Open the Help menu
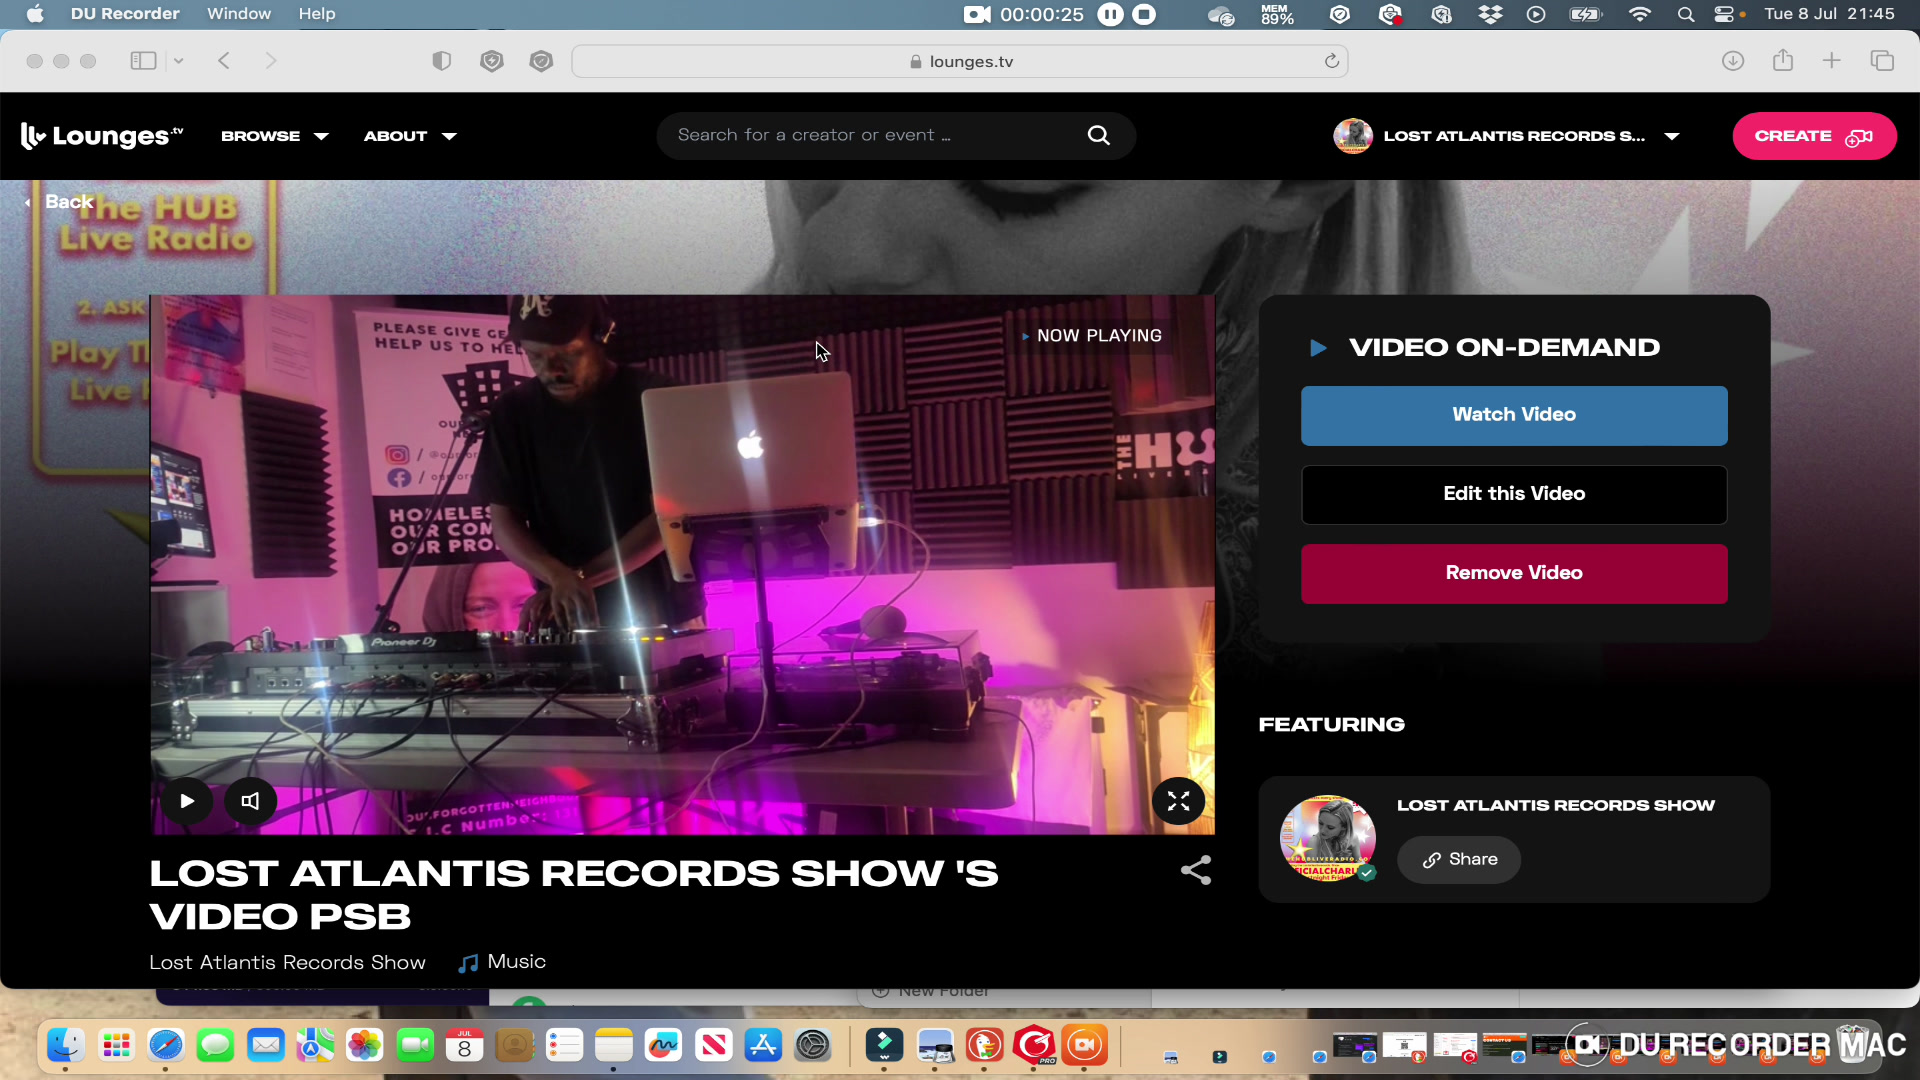Viewport: 1920px width, 1080px height. coord(317,14)
